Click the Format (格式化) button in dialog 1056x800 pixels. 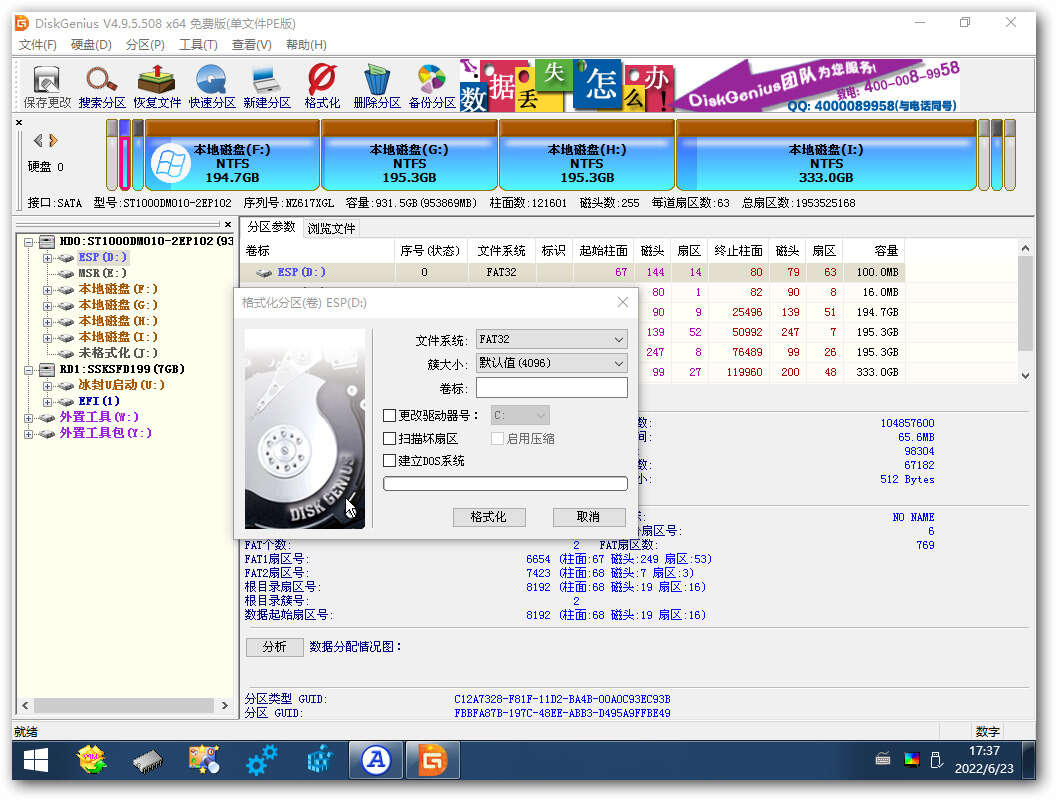pos(488,516)
